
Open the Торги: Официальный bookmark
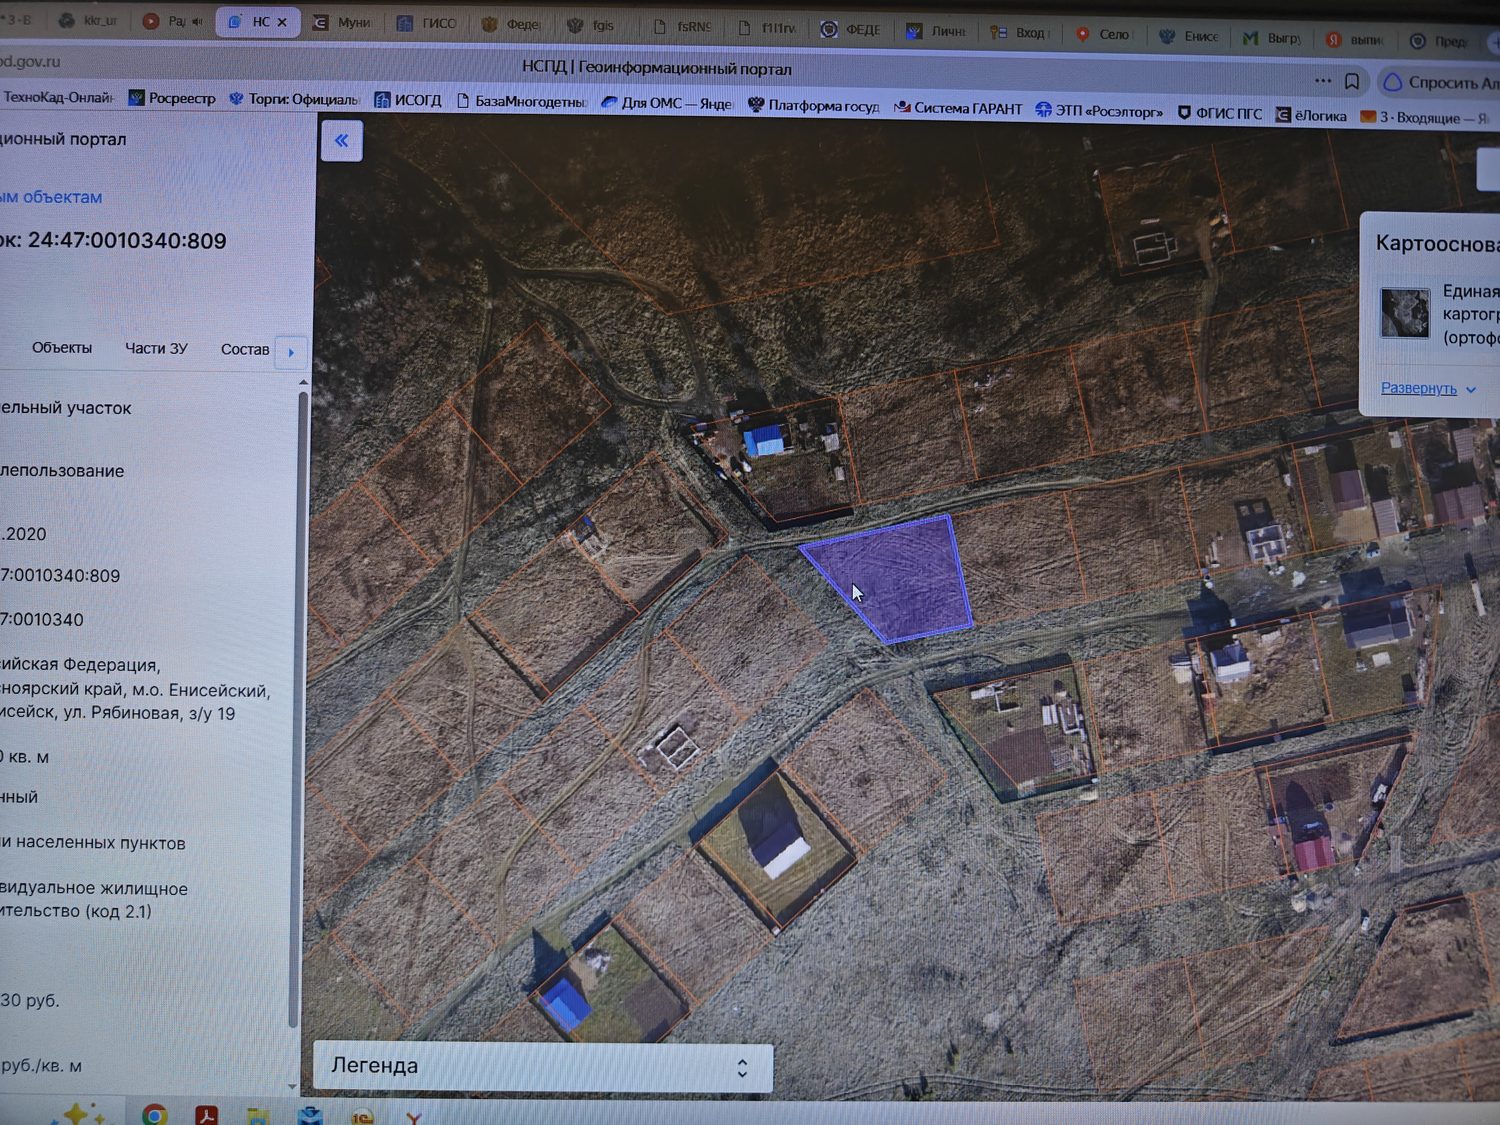click(x=294, y=99)
